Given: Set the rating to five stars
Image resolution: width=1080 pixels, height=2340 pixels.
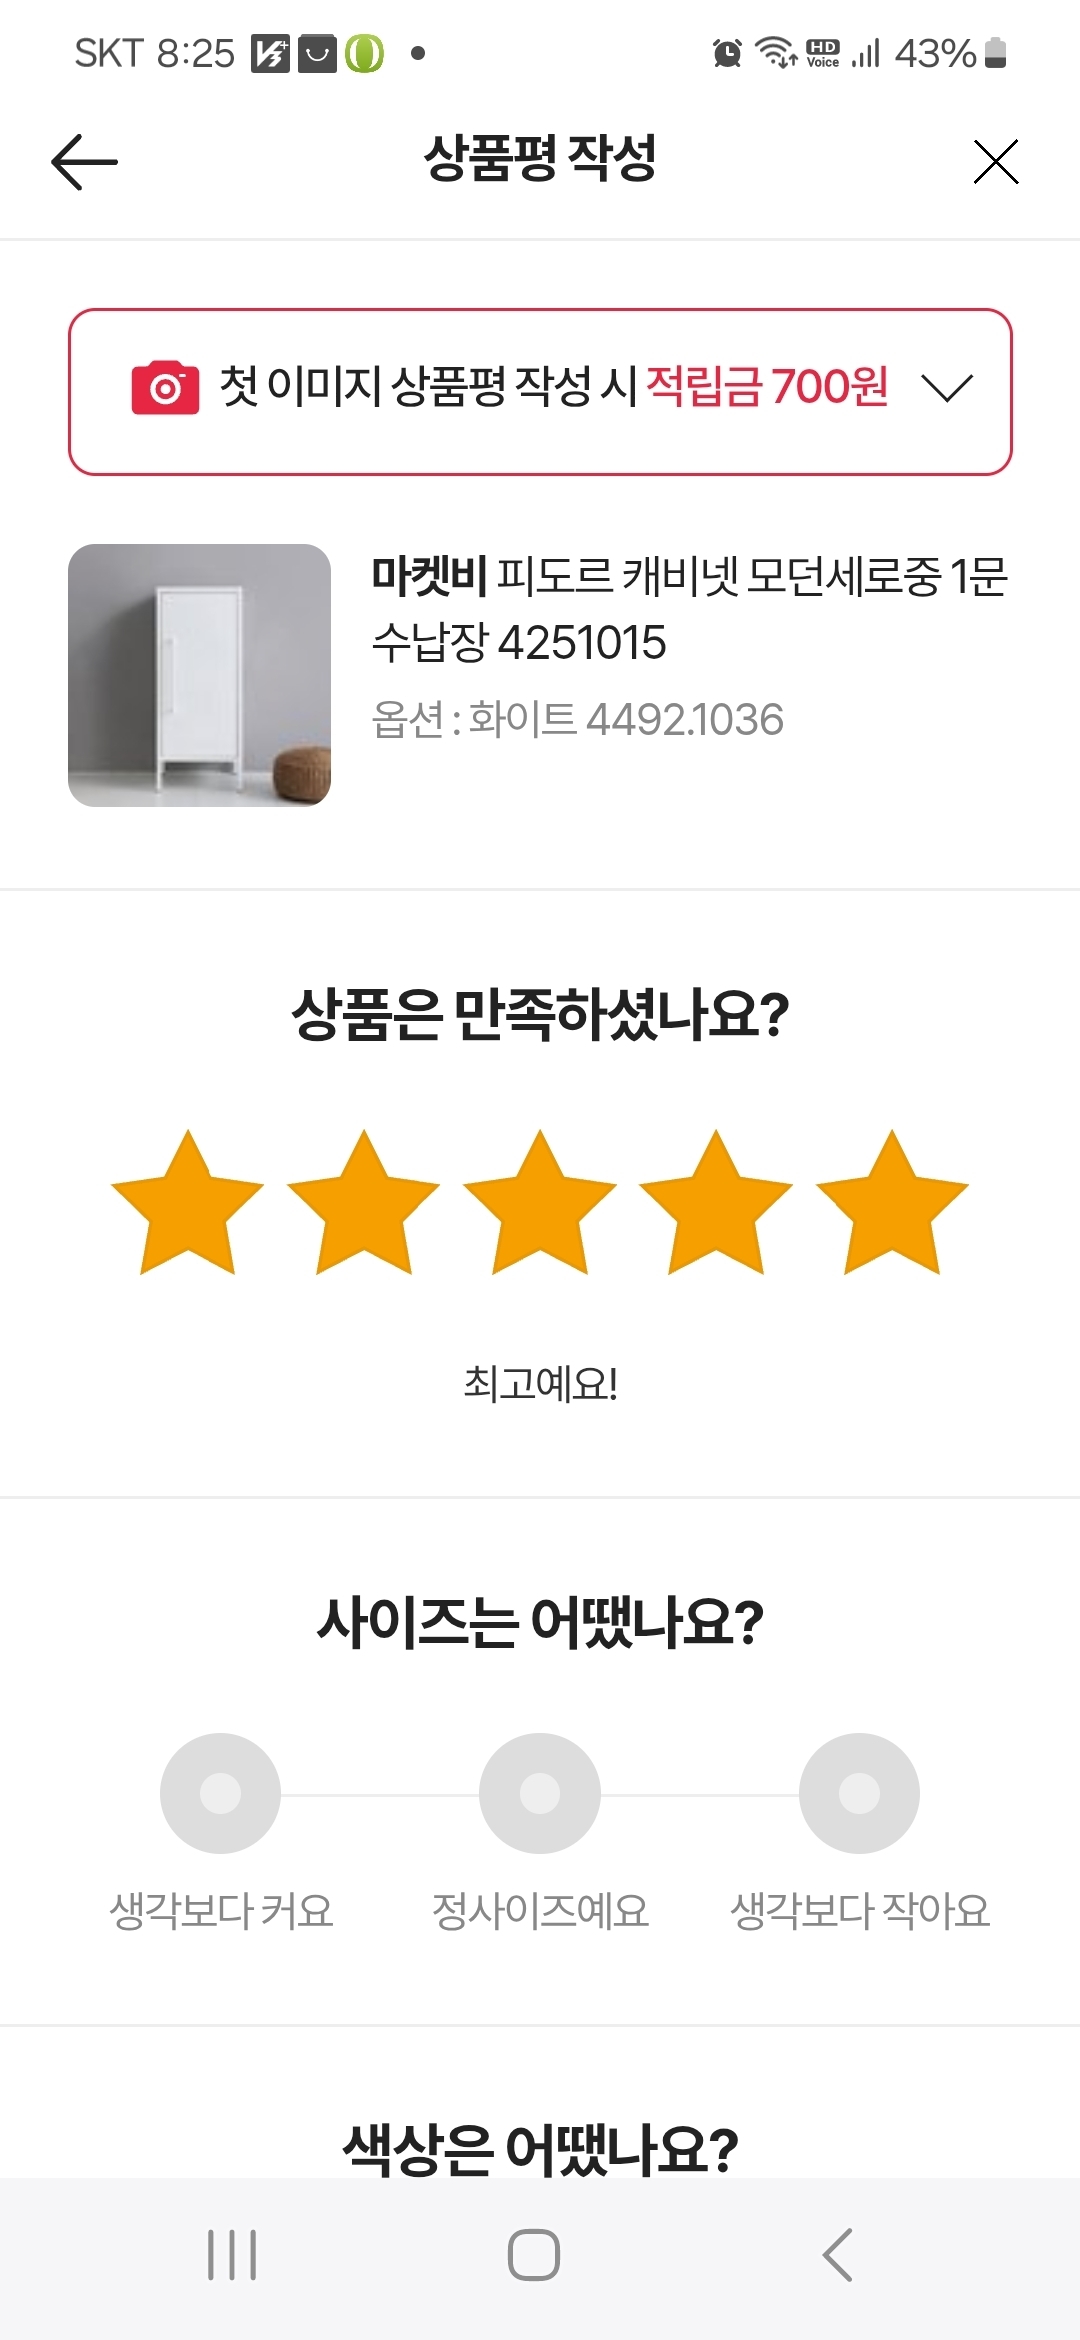Looking at the screenshot, I should (x=892, y=1203).
